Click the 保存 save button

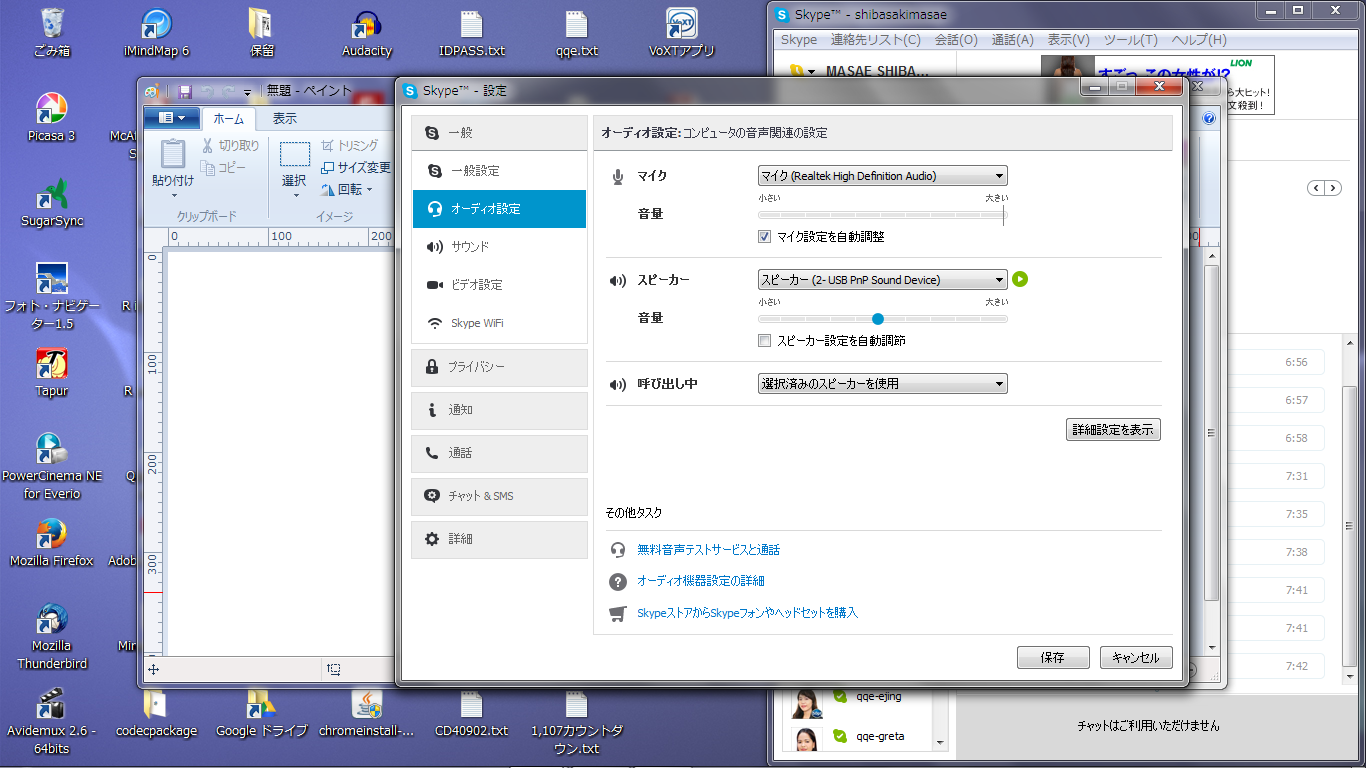pos(1052,658)
